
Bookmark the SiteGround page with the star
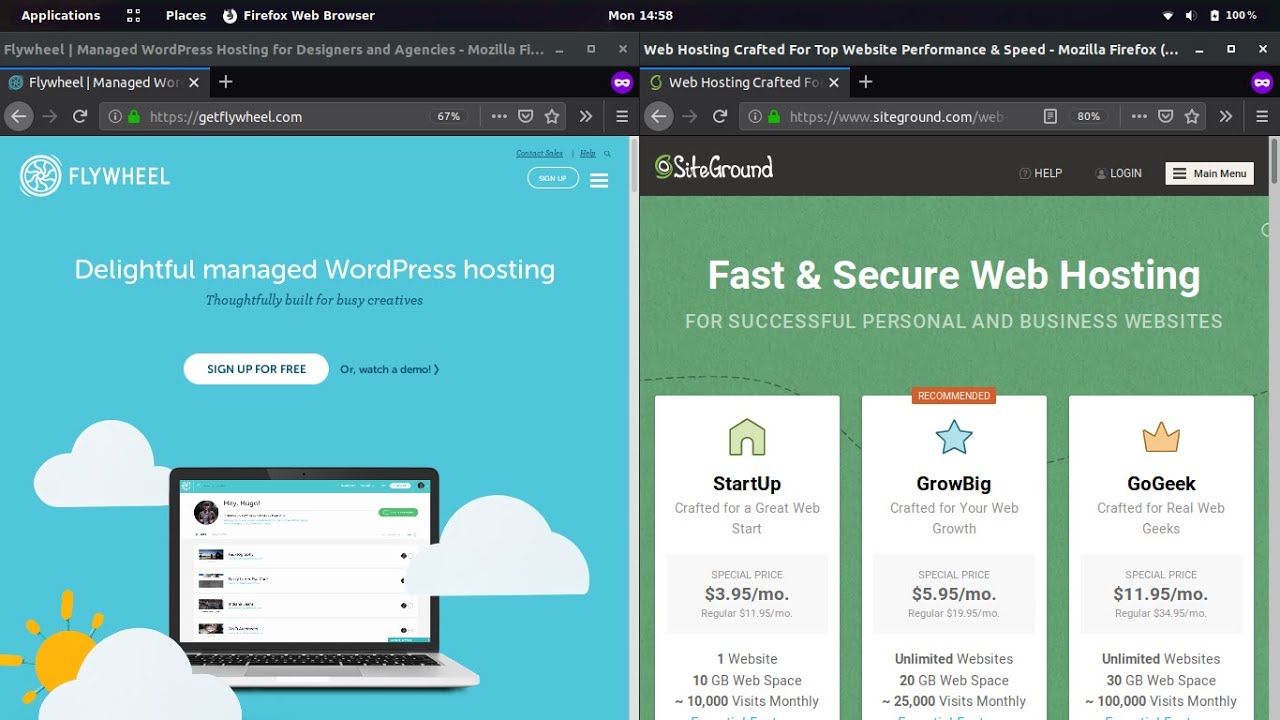point(1192,116)
